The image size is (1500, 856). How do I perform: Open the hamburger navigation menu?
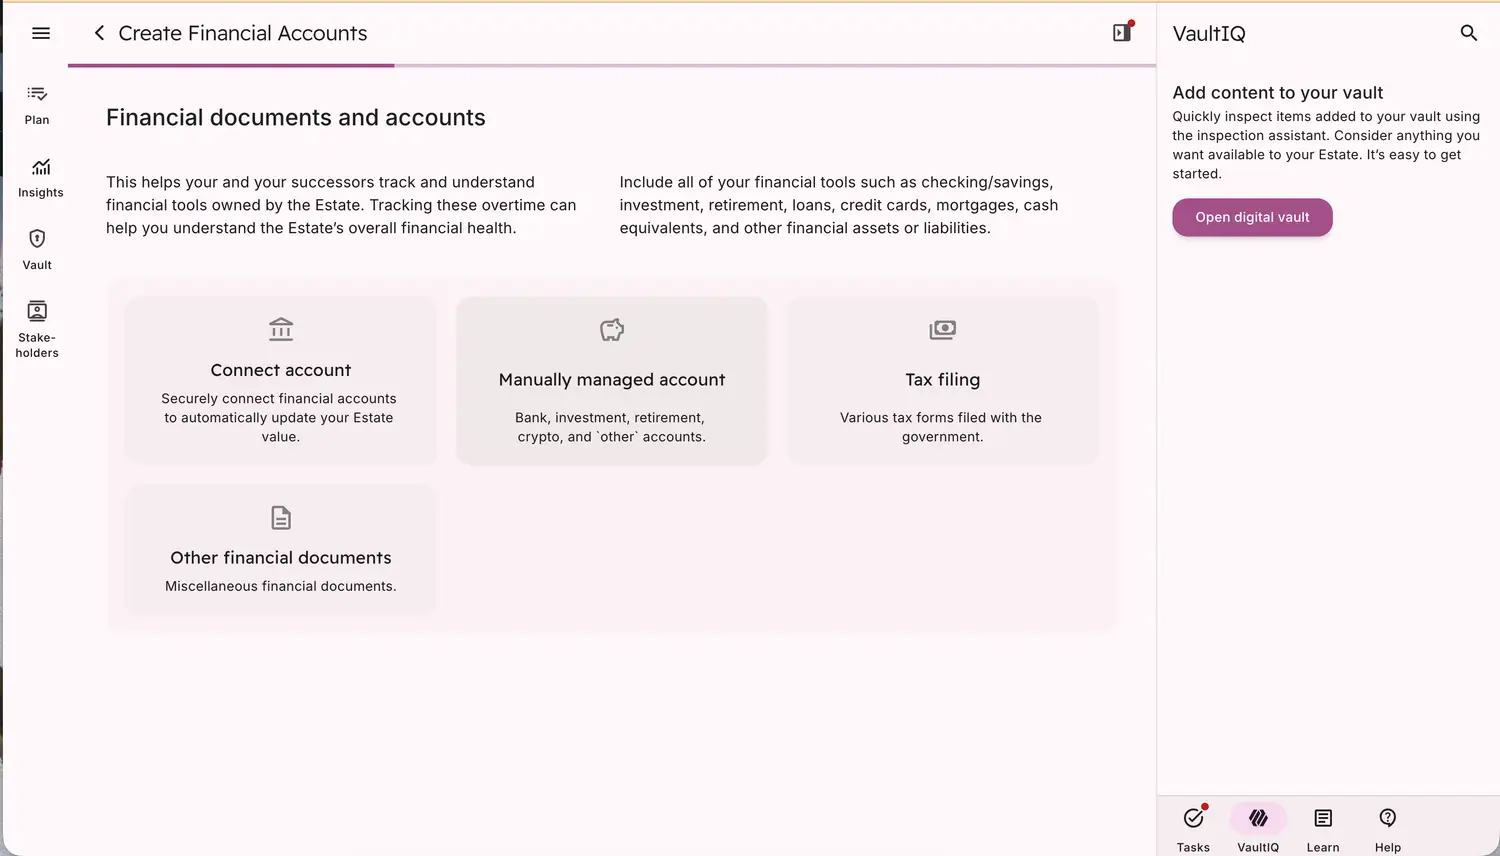41,33
